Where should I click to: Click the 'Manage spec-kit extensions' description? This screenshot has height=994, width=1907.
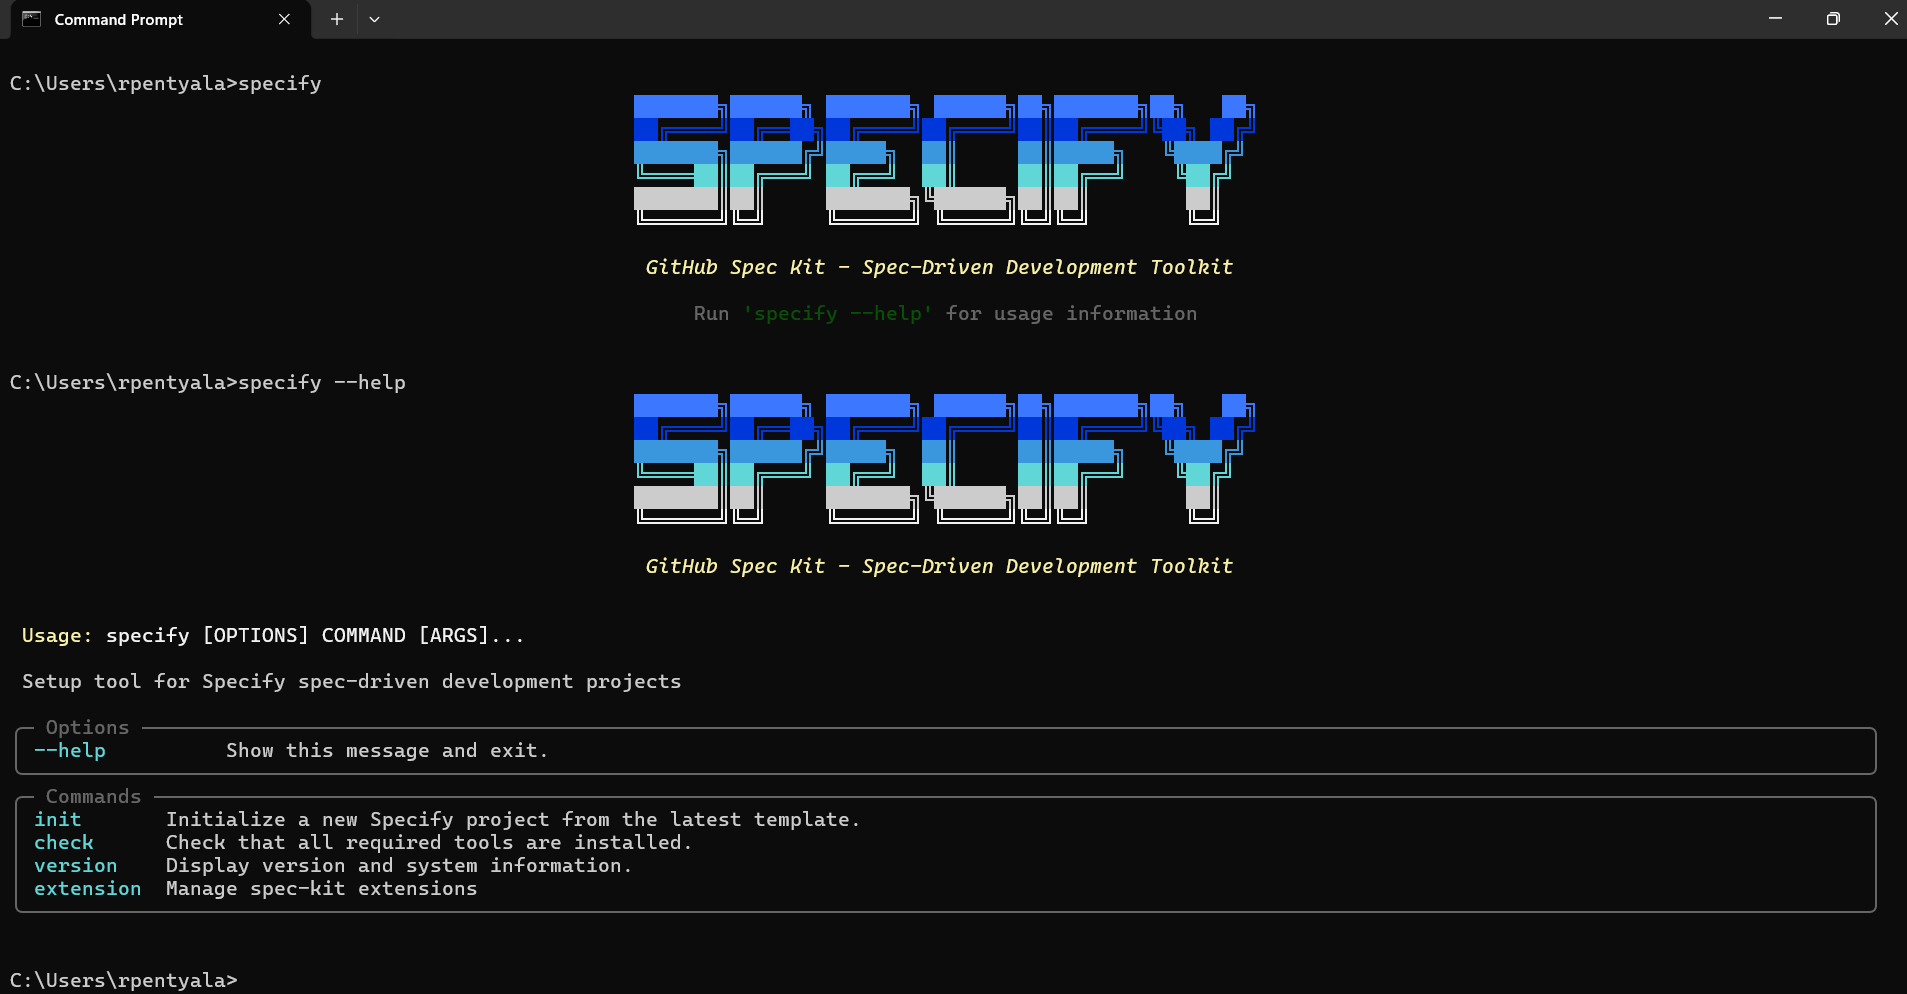[x=321, y=888]
